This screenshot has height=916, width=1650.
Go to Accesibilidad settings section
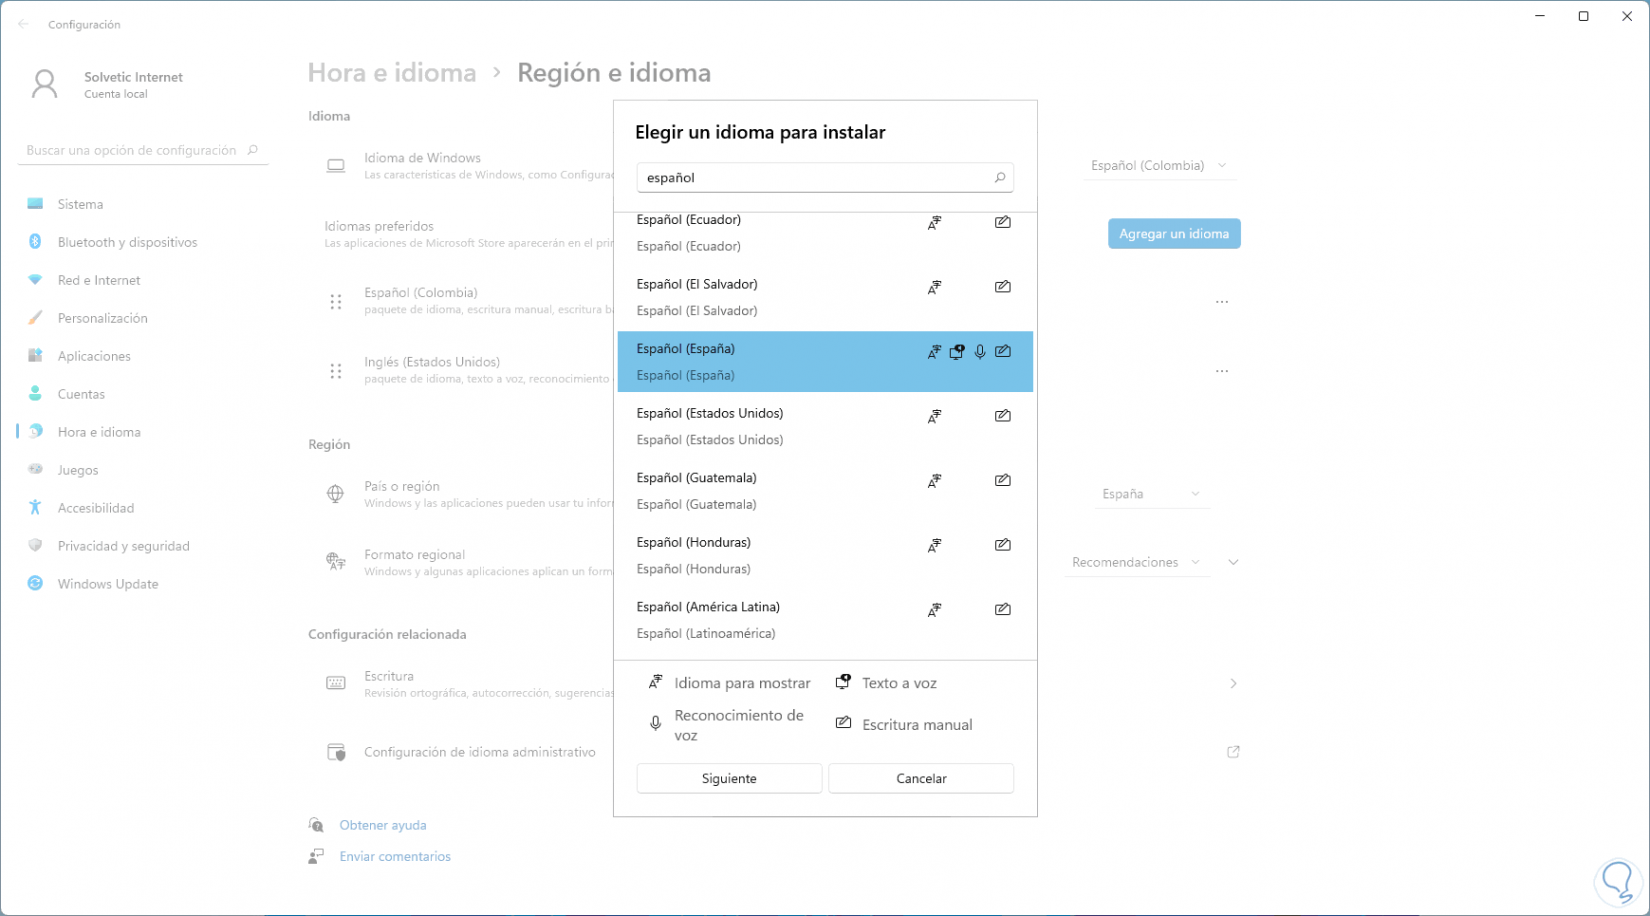click(x=95, y=508)
